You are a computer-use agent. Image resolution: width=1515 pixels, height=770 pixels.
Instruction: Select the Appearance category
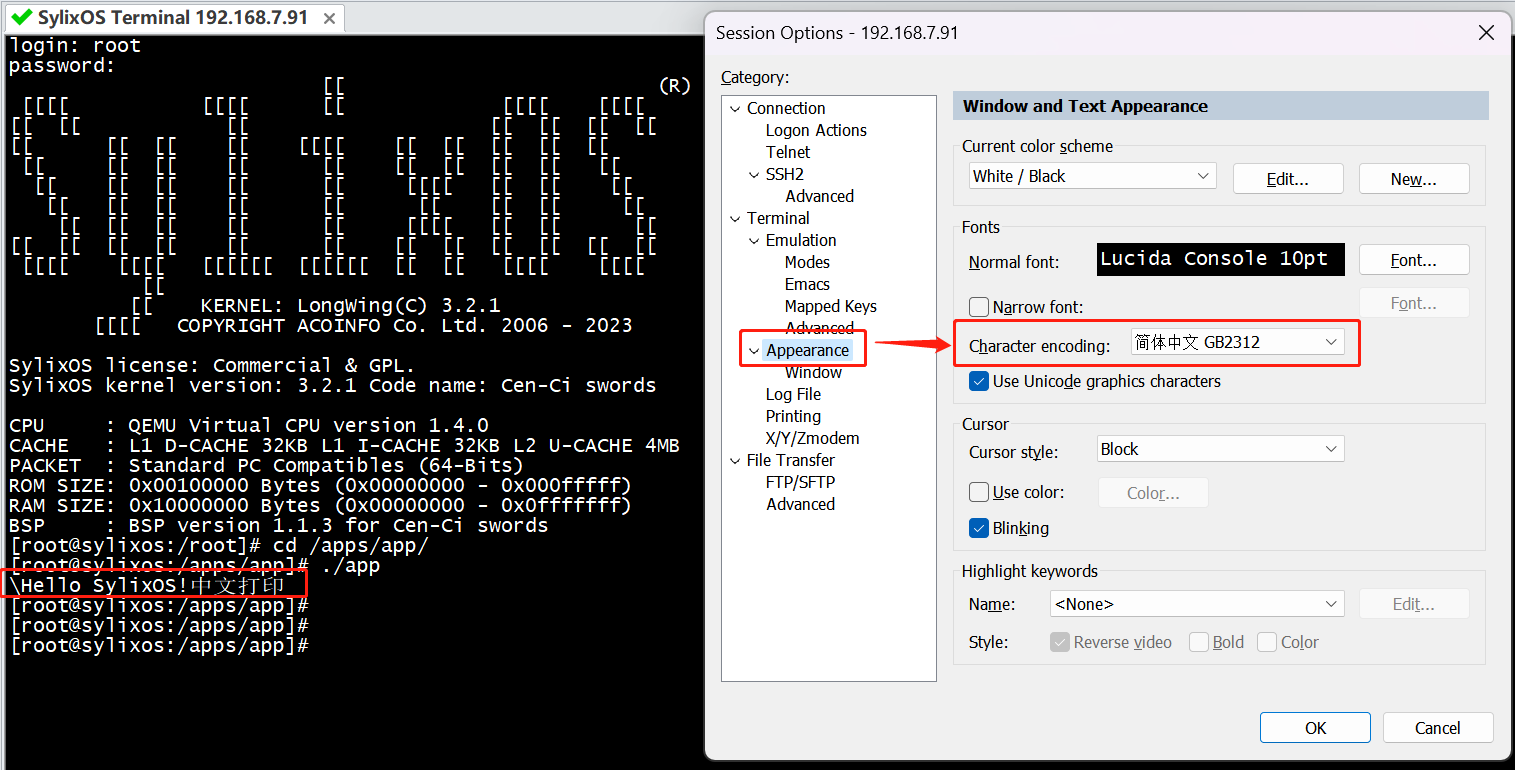click(808, 350)
